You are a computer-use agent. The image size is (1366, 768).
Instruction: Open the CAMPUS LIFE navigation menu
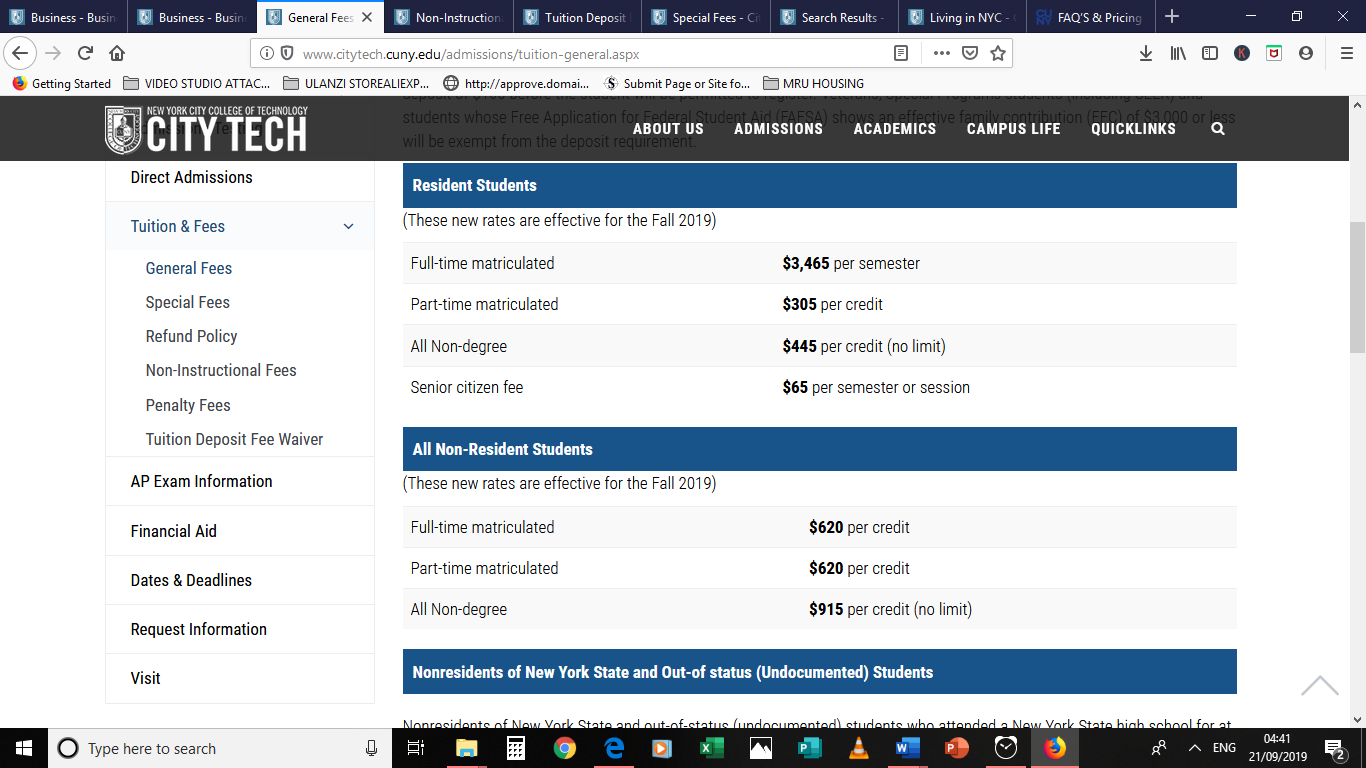coord(1013,128)
